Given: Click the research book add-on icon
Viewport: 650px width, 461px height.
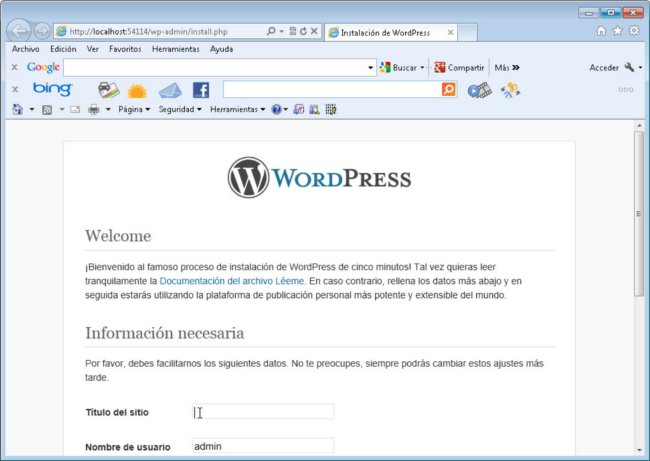Looking at the screenshot, I should click(314, 109).
